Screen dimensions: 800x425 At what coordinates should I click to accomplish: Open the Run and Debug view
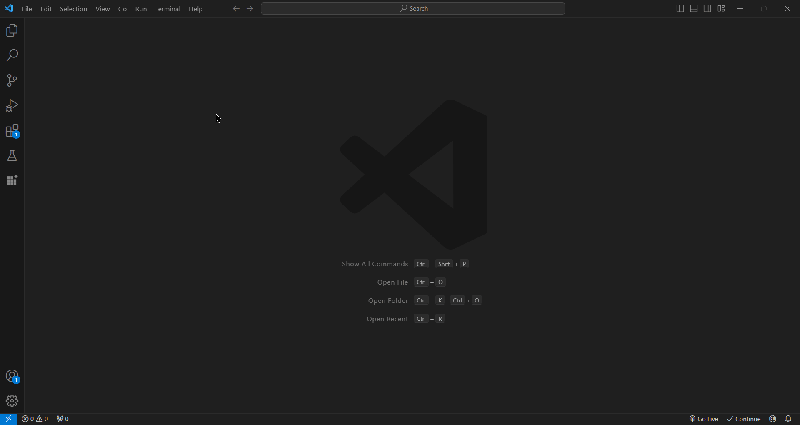[x=12, y=105]
